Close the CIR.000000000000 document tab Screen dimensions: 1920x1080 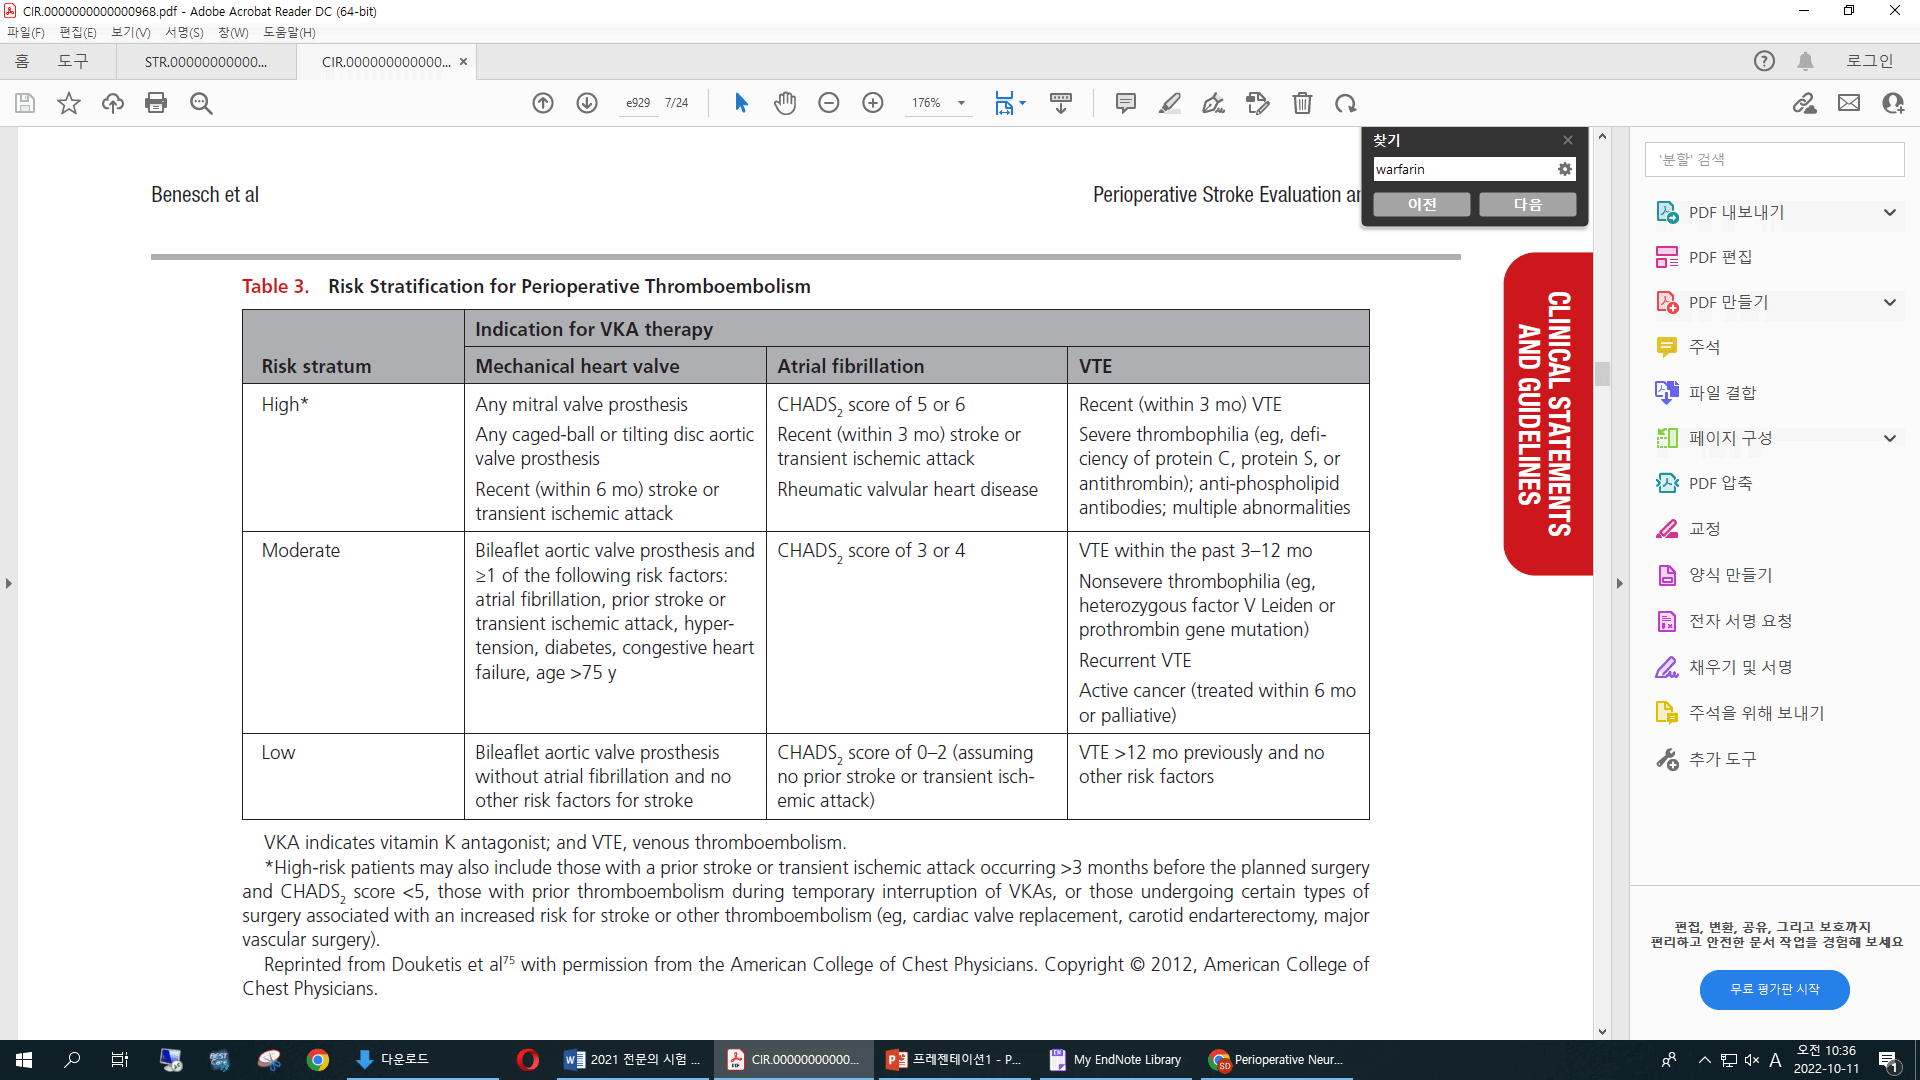pyautogui.click(x=463, y=62)
